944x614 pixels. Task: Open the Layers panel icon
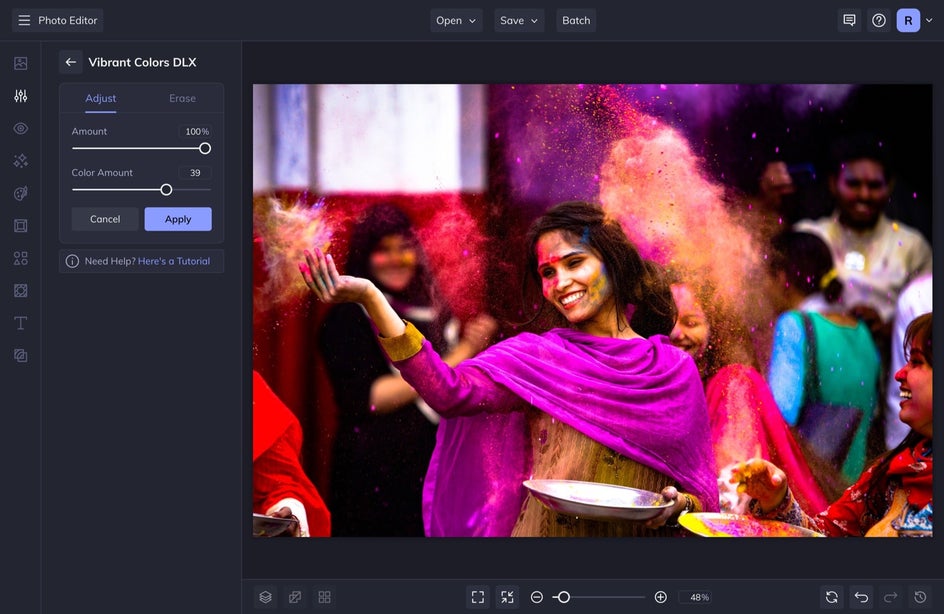coord(266,597)
